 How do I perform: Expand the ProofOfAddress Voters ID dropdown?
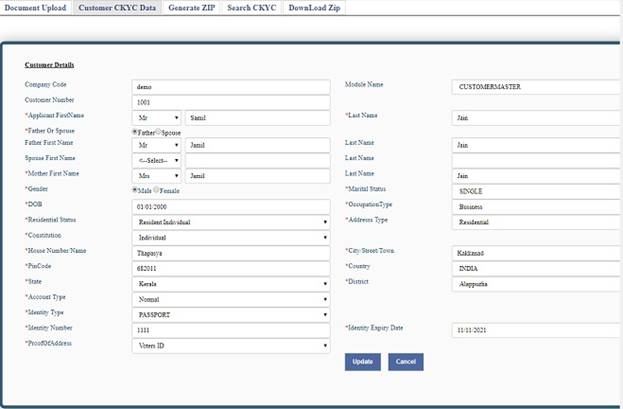tap(231, 346)
